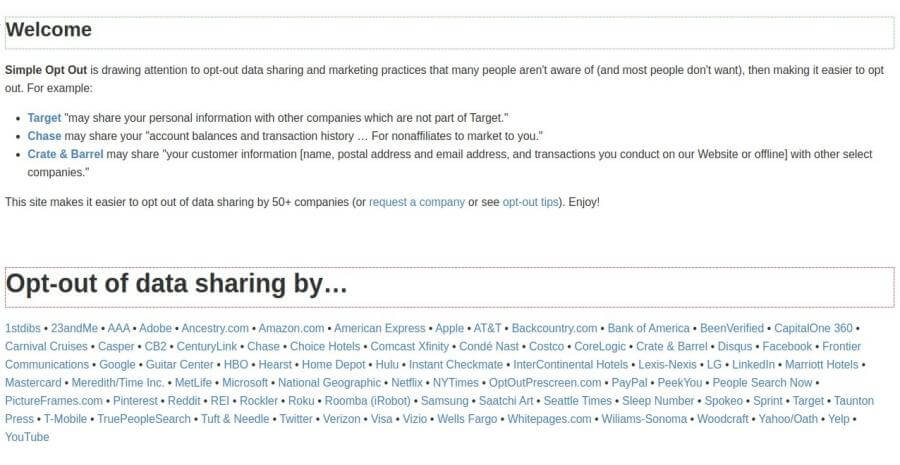Select the Guitar Center link
Image resolution: width=900 pixels, height=465 pixels.
(x=180, y=365)
